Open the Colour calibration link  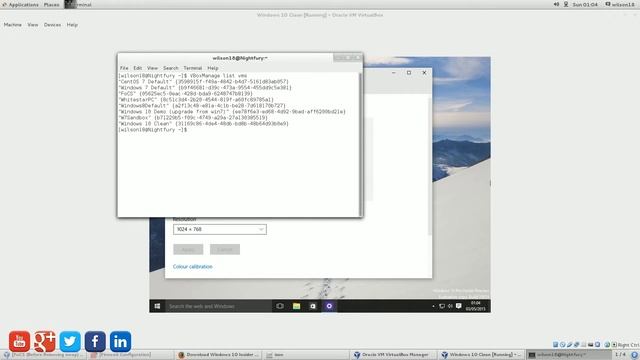193,267
